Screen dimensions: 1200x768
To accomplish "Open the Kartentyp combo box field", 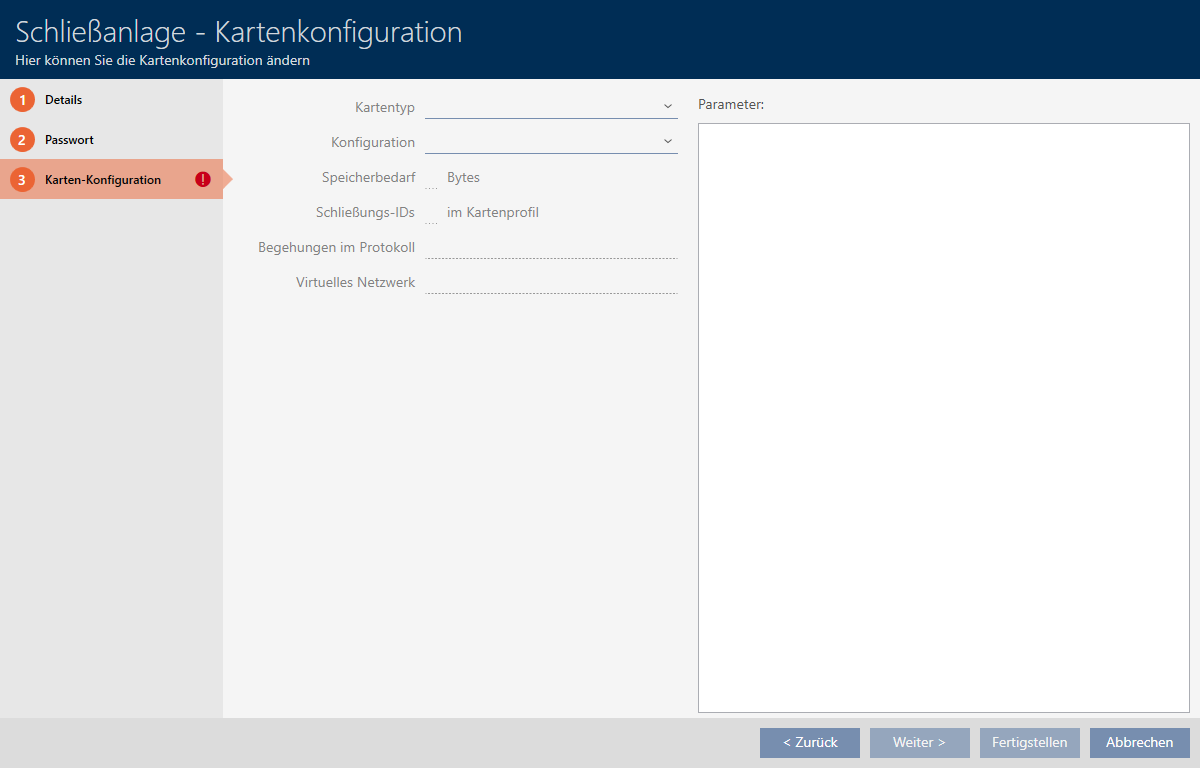I will tap(540, 107).
